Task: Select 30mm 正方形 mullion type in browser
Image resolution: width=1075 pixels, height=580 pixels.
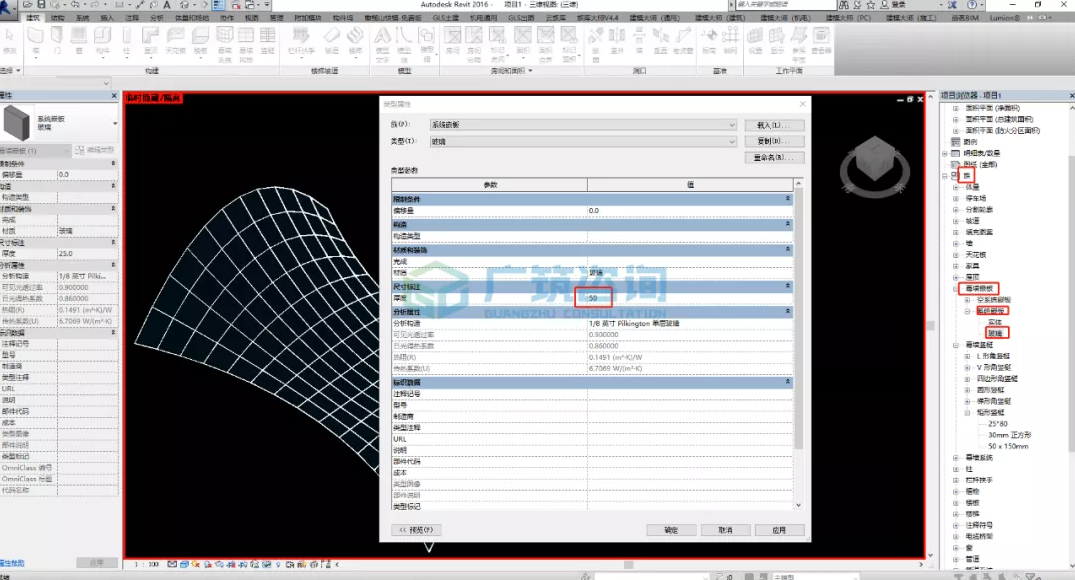Action: 1009,435
